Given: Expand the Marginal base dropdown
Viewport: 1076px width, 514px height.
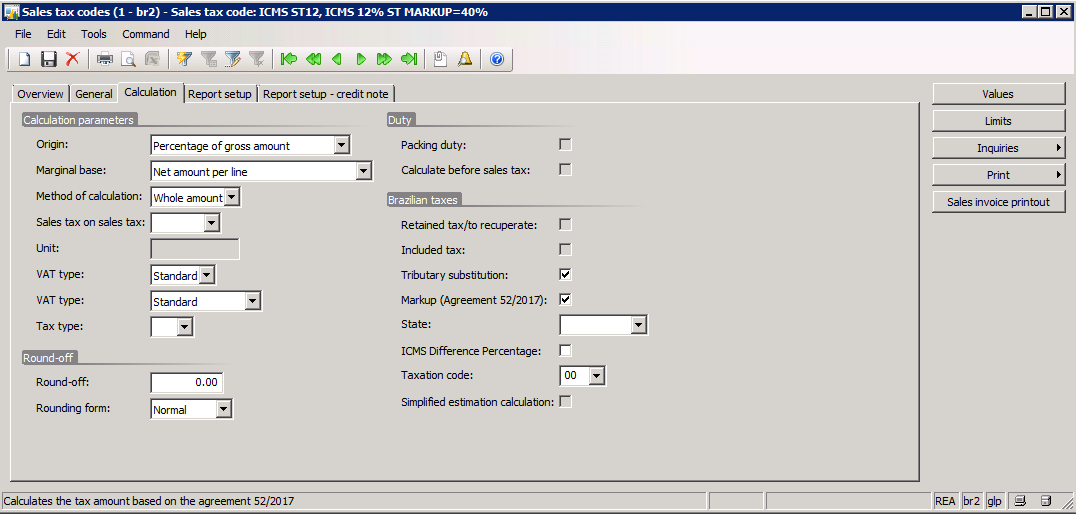Looking at the screenshot, I should point(363,172).
